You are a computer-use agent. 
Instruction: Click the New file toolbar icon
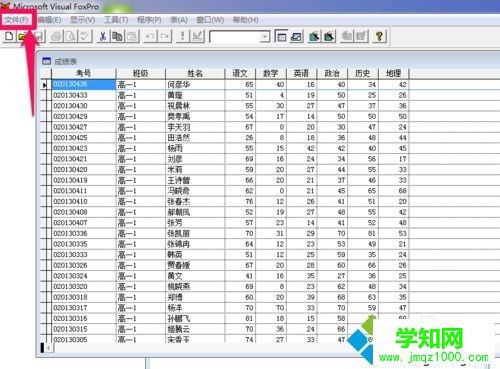click(9, 36)
